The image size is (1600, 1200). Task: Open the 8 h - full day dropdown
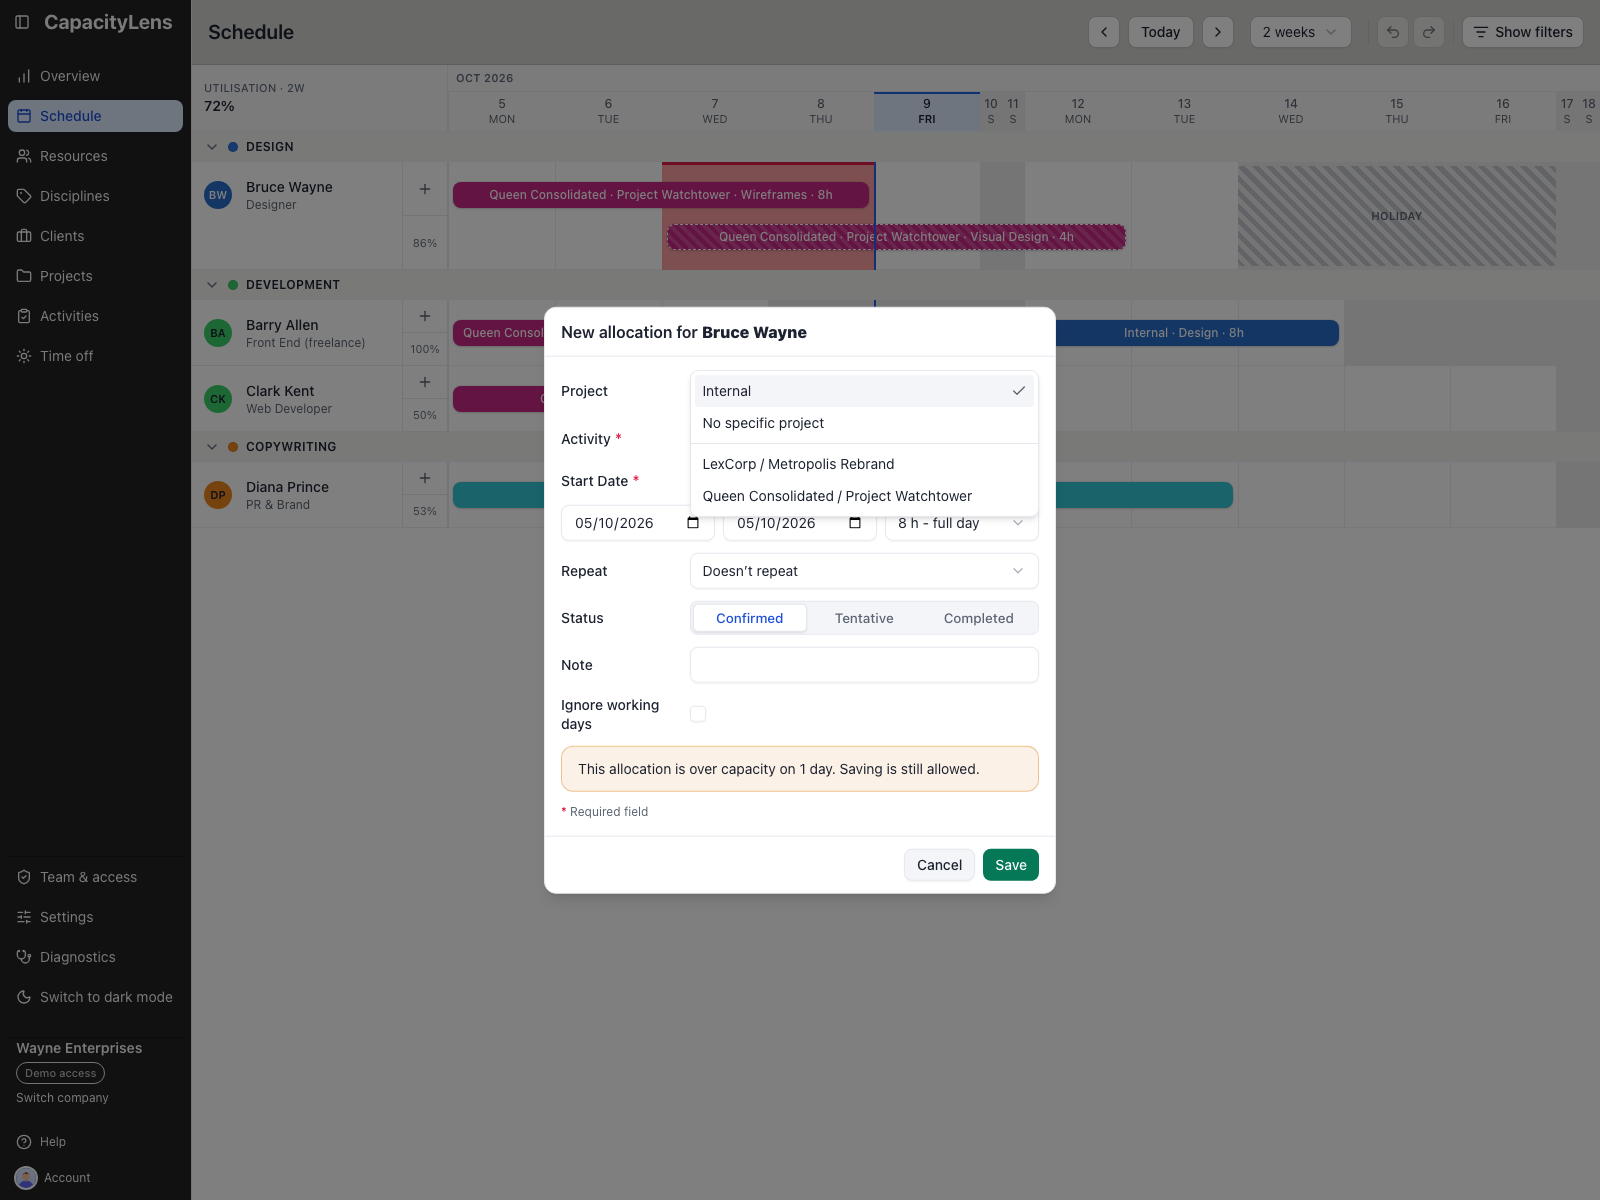[x=961, y=523]
